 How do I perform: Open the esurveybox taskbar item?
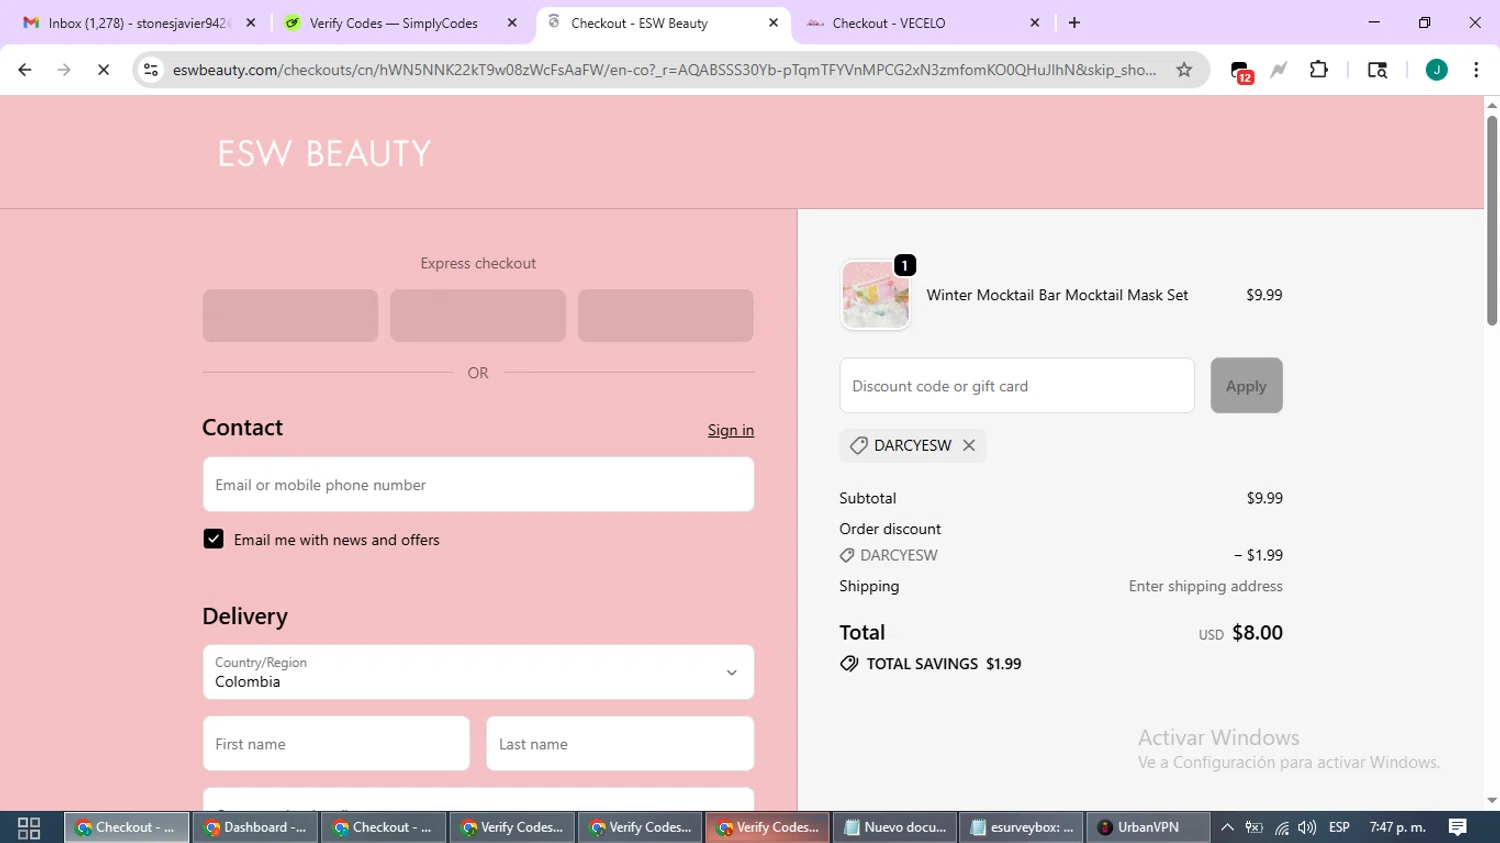click(1022, 828)
